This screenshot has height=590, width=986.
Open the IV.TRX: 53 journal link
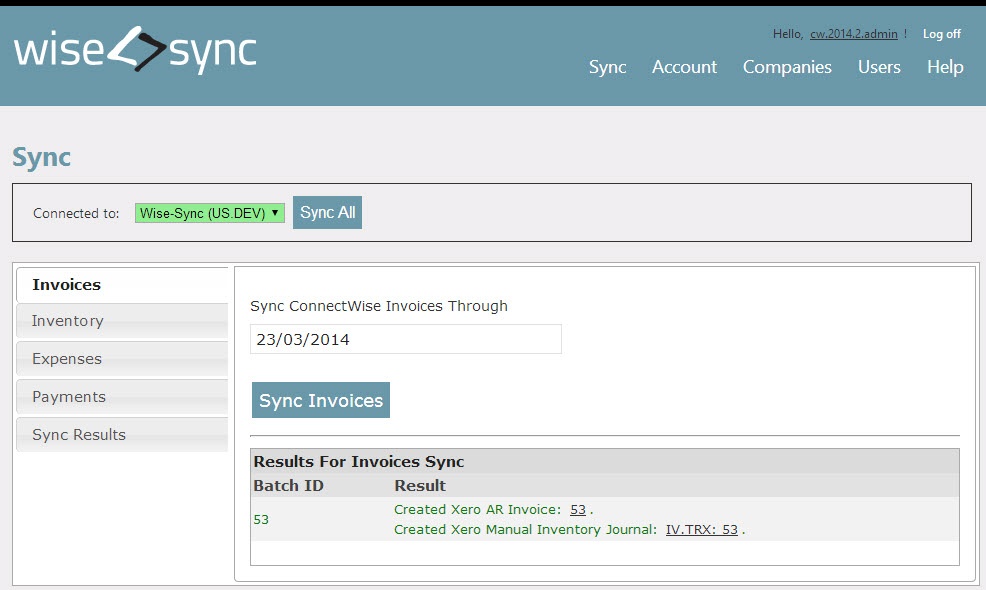coord(702,530)
